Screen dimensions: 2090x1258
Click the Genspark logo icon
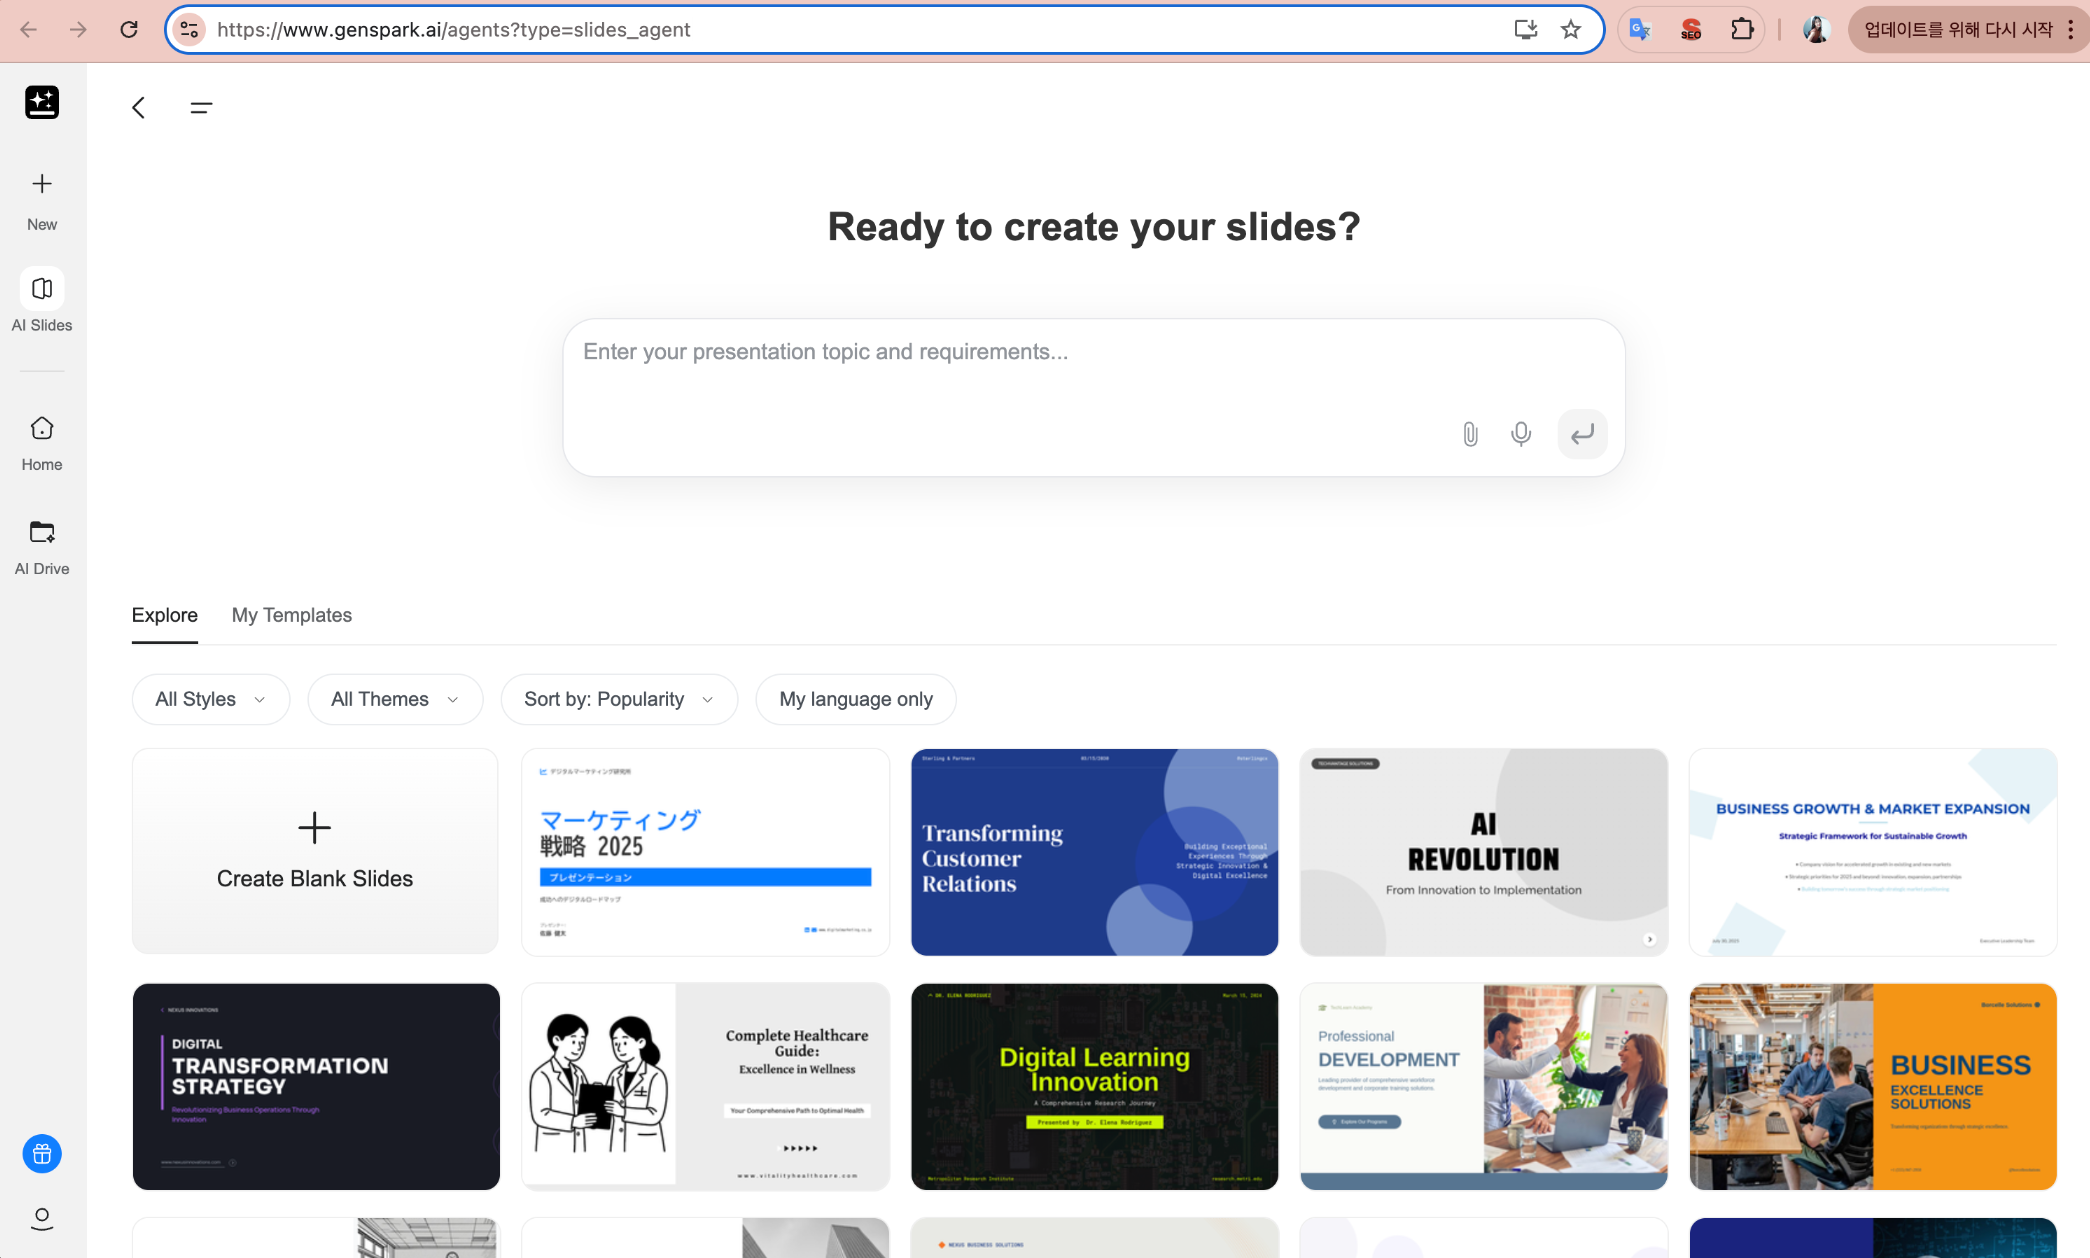[42, 102]
